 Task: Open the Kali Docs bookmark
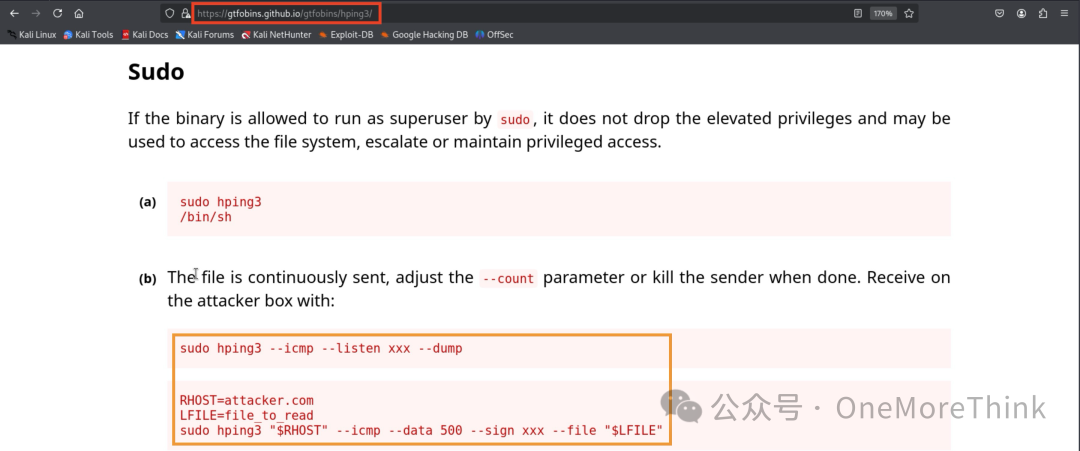[145, 34]
